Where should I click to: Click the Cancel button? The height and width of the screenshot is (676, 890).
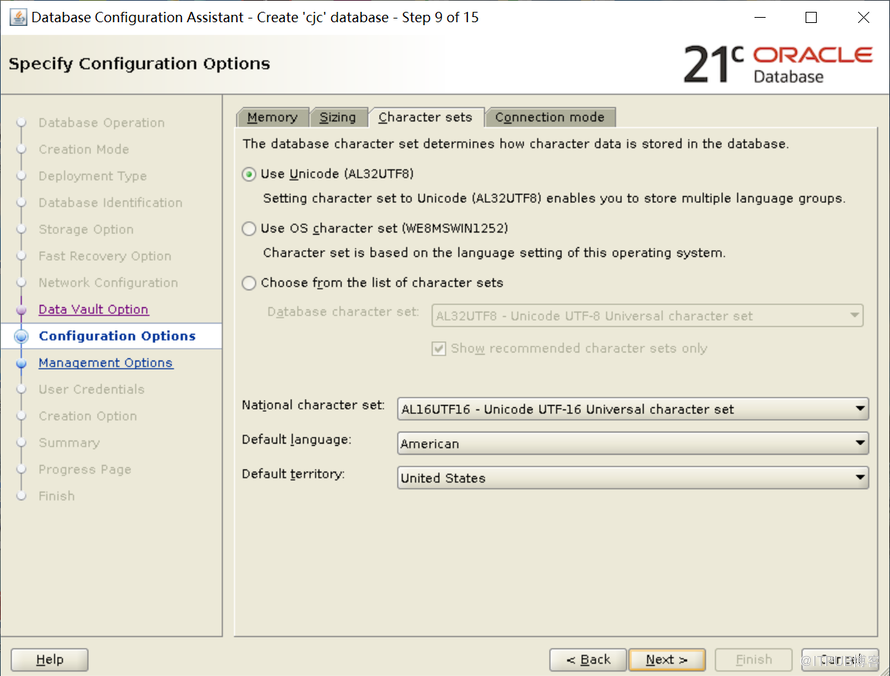pos(840,660)
